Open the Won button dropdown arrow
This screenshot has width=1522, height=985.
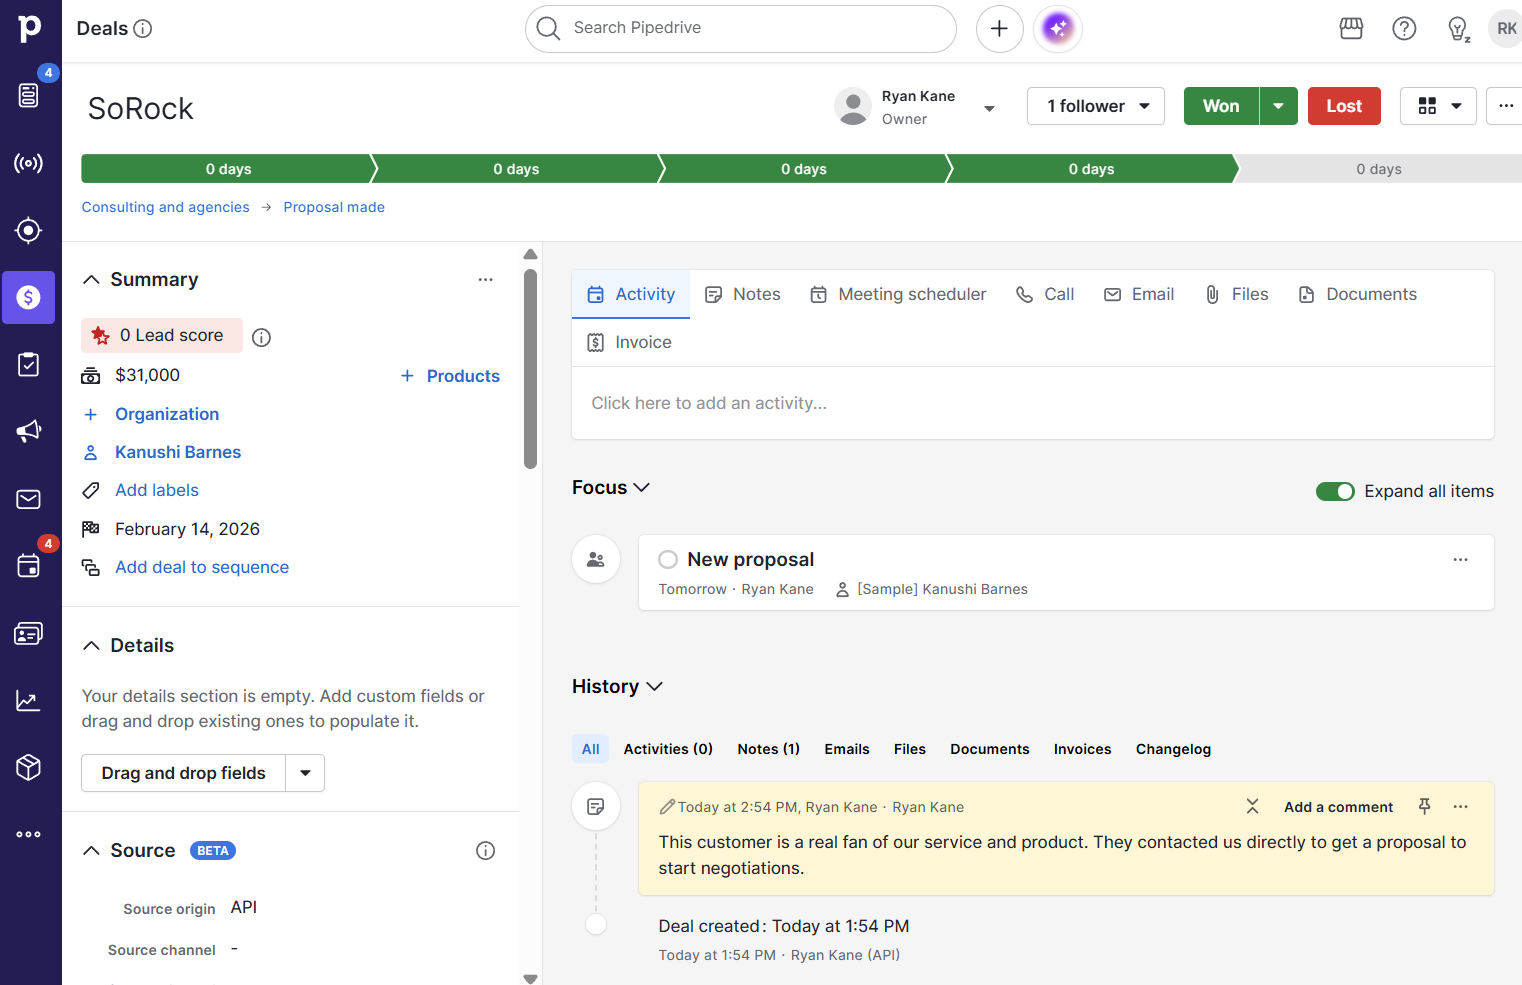[1278, 105]
